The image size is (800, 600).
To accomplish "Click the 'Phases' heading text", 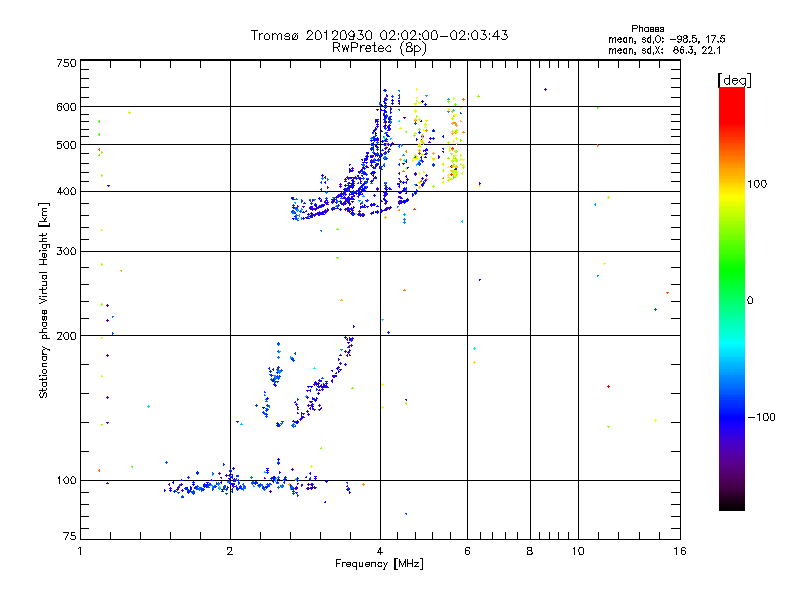I will 647,29.
